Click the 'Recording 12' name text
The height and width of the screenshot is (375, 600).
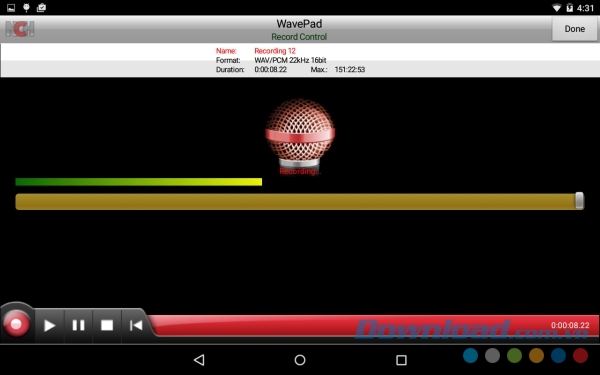[275, 51]
